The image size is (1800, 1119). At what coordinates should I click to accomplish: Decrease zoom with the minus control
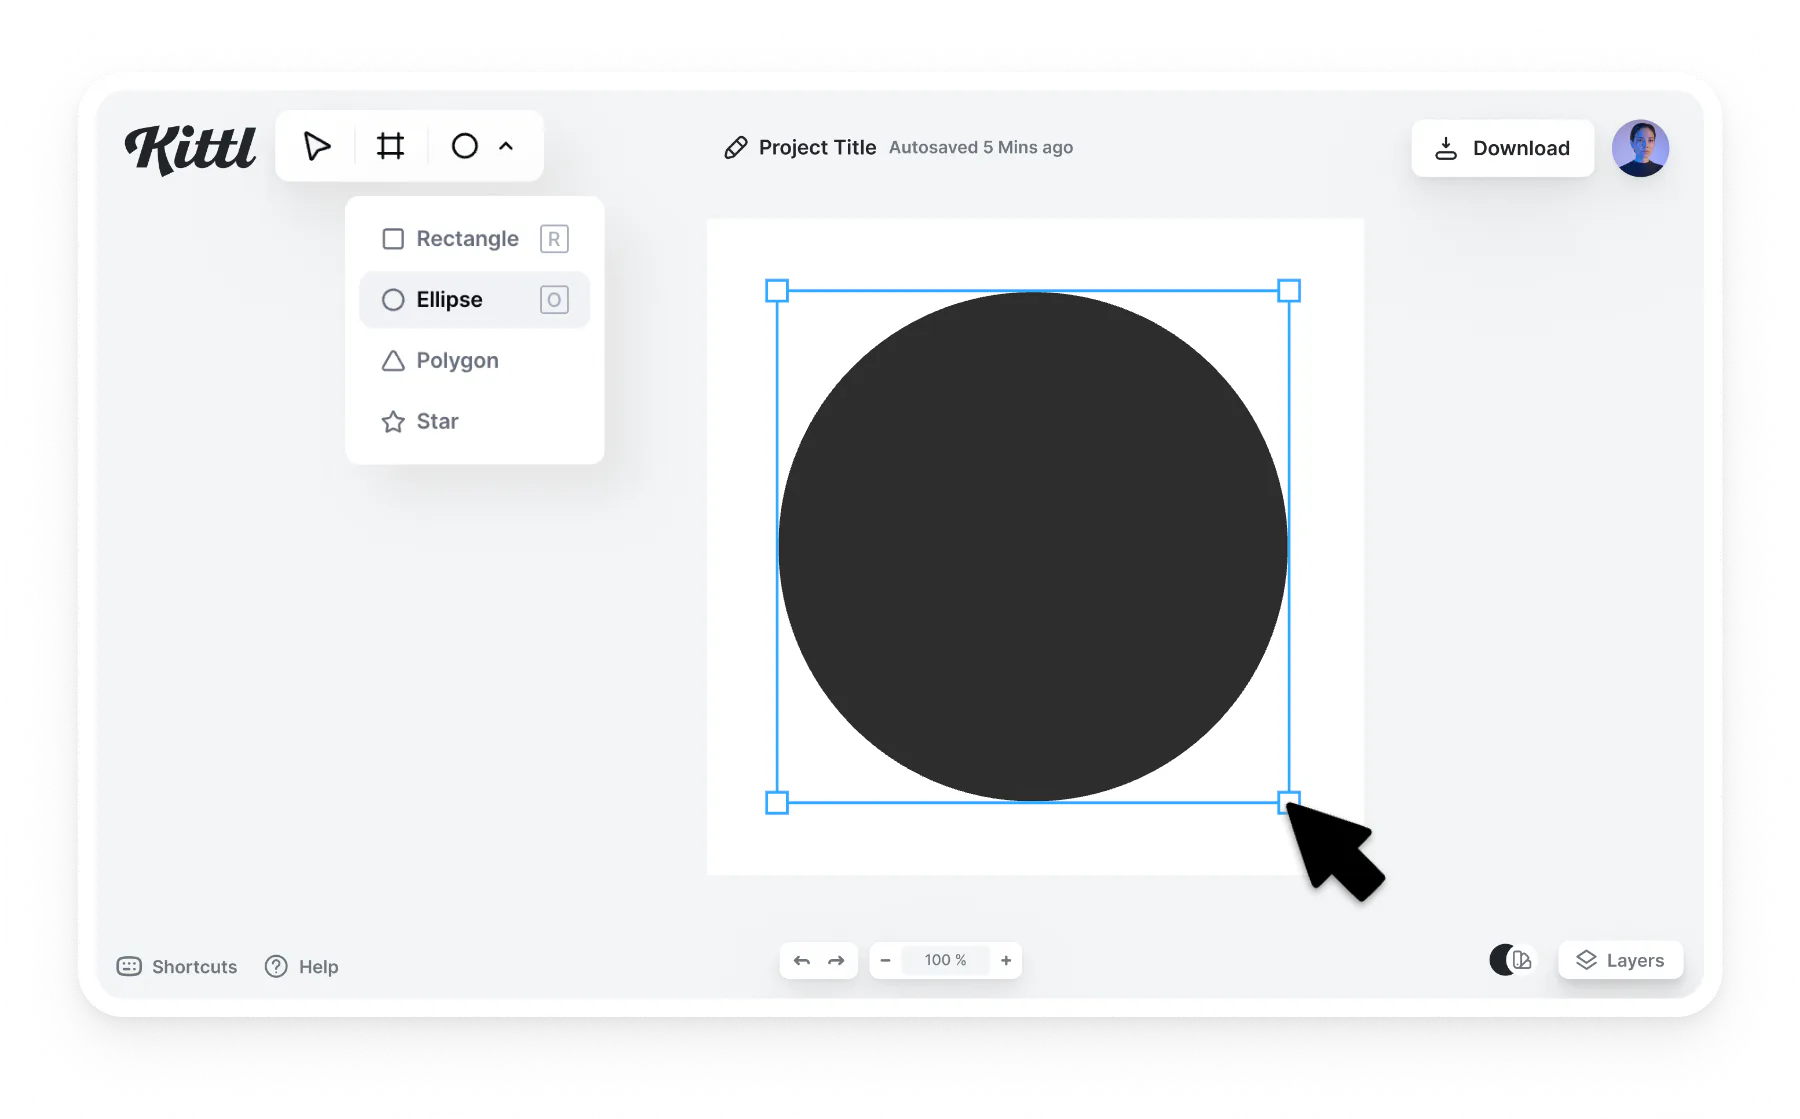(x=885, y=960)
